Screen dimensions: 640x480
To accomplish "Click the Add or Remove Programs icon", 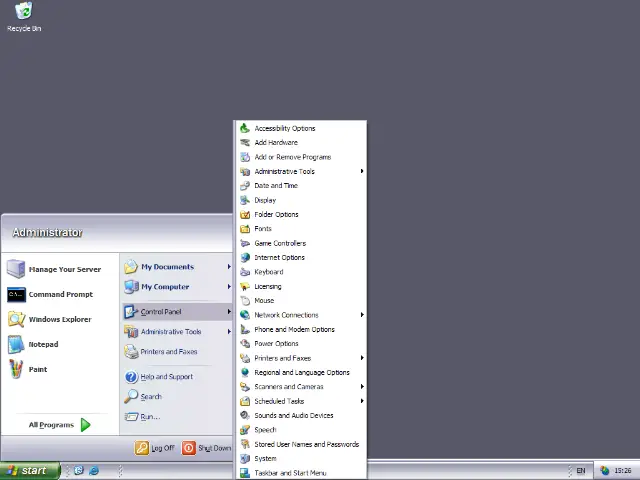I will pos(245,157).
